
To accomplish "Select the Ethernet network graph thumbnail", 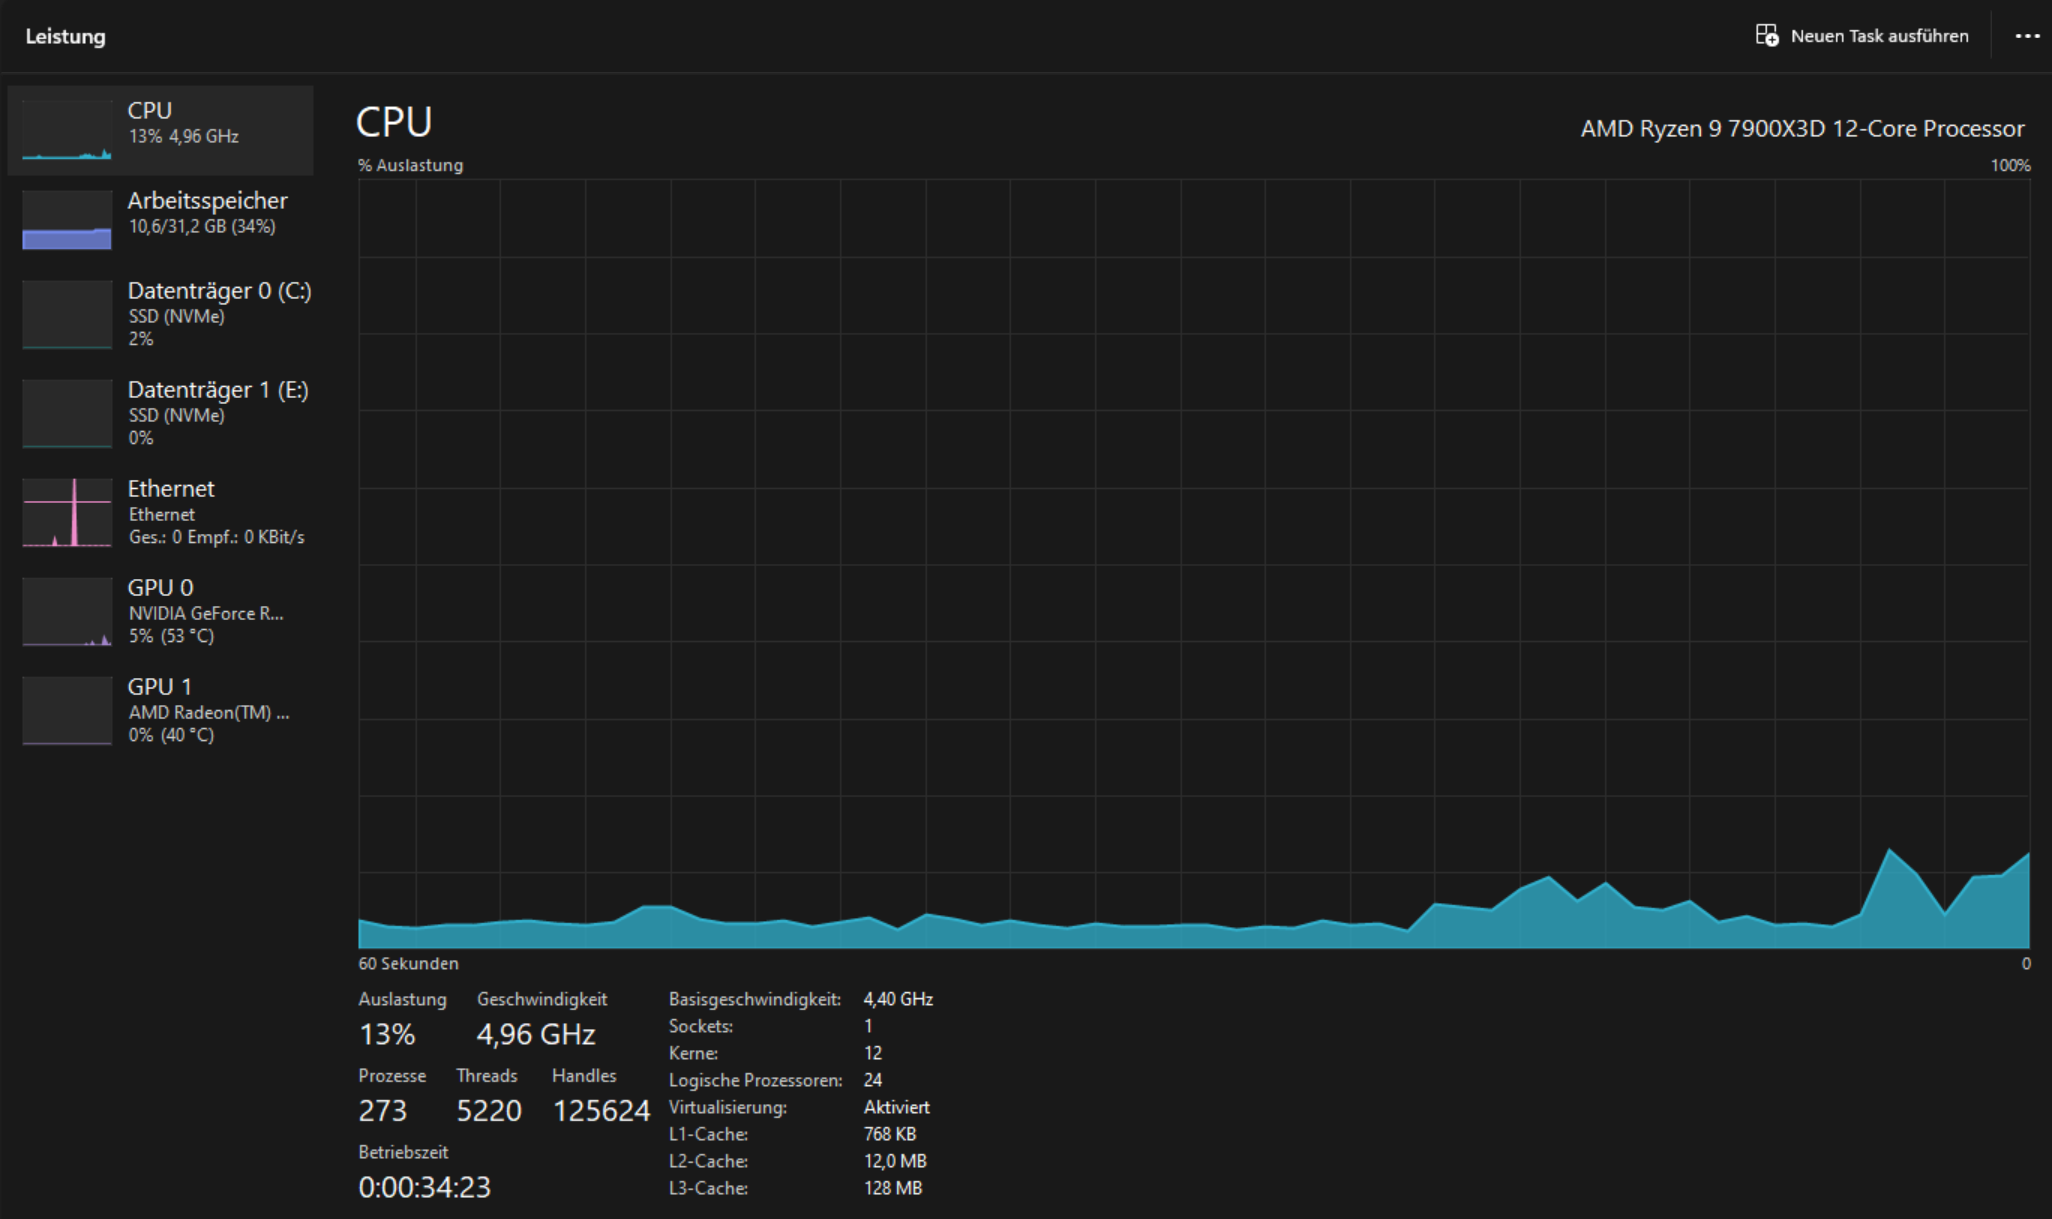I will [67, 512].
